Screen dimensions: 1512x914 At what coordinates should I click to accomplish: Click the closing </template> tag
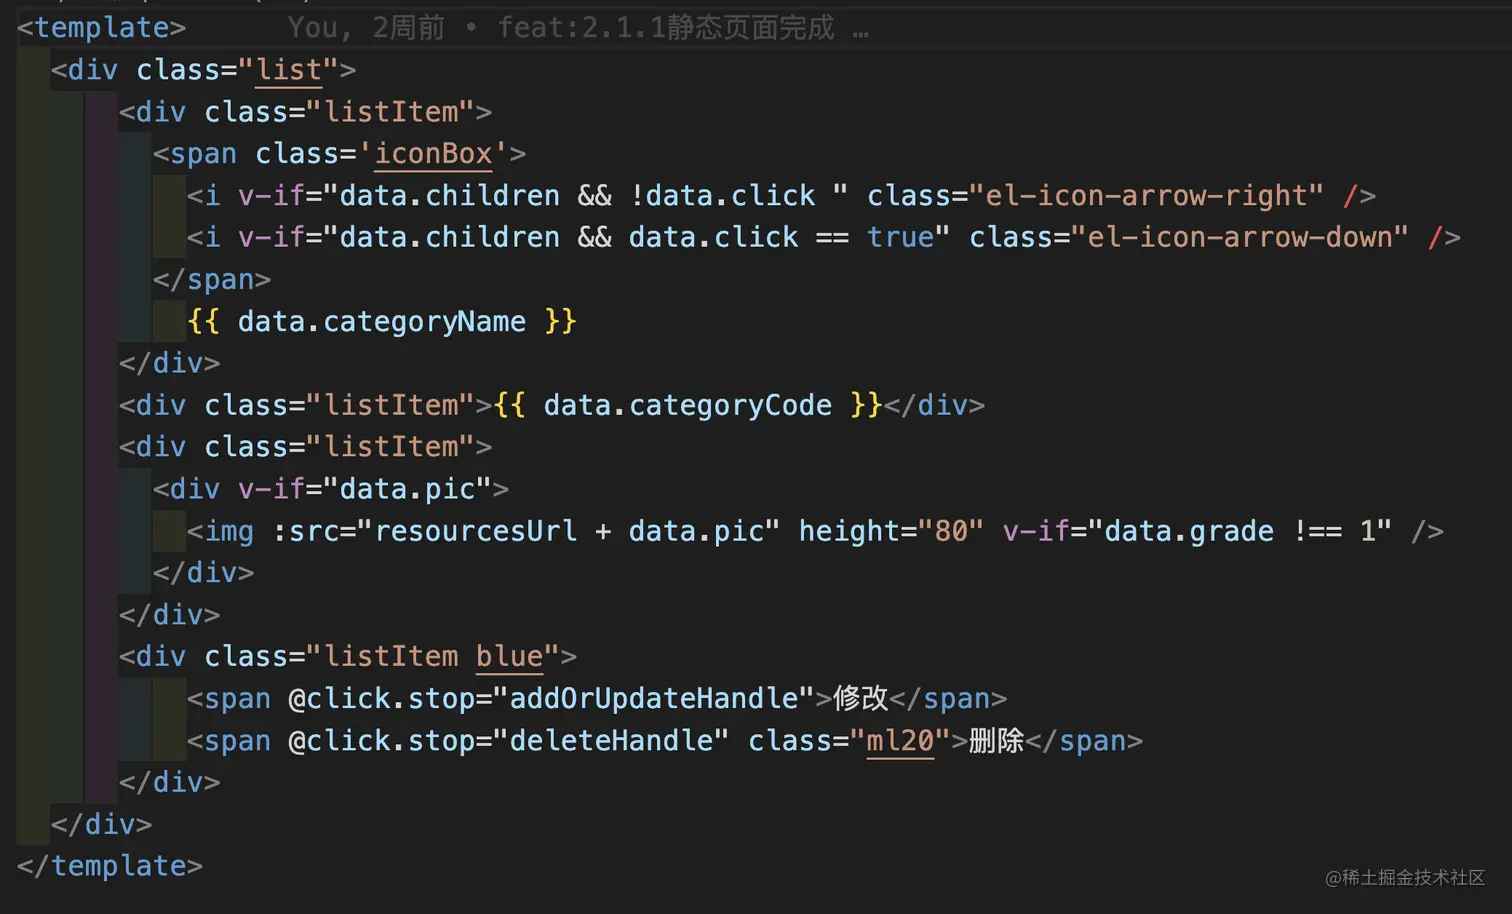pyautogui.click(x=110, y=865)
